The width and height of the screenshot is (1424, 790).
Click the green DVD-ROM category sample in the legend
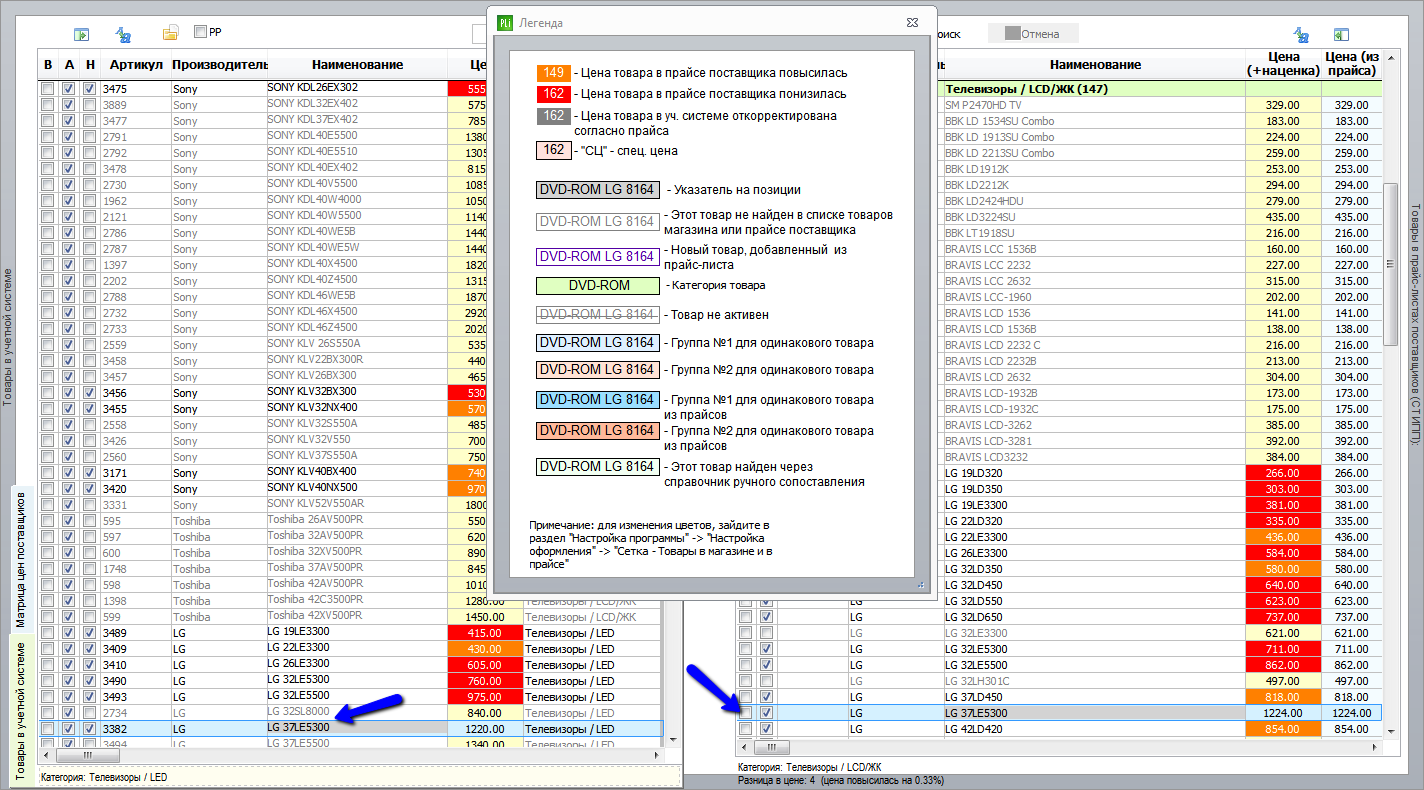pos(599,285)
